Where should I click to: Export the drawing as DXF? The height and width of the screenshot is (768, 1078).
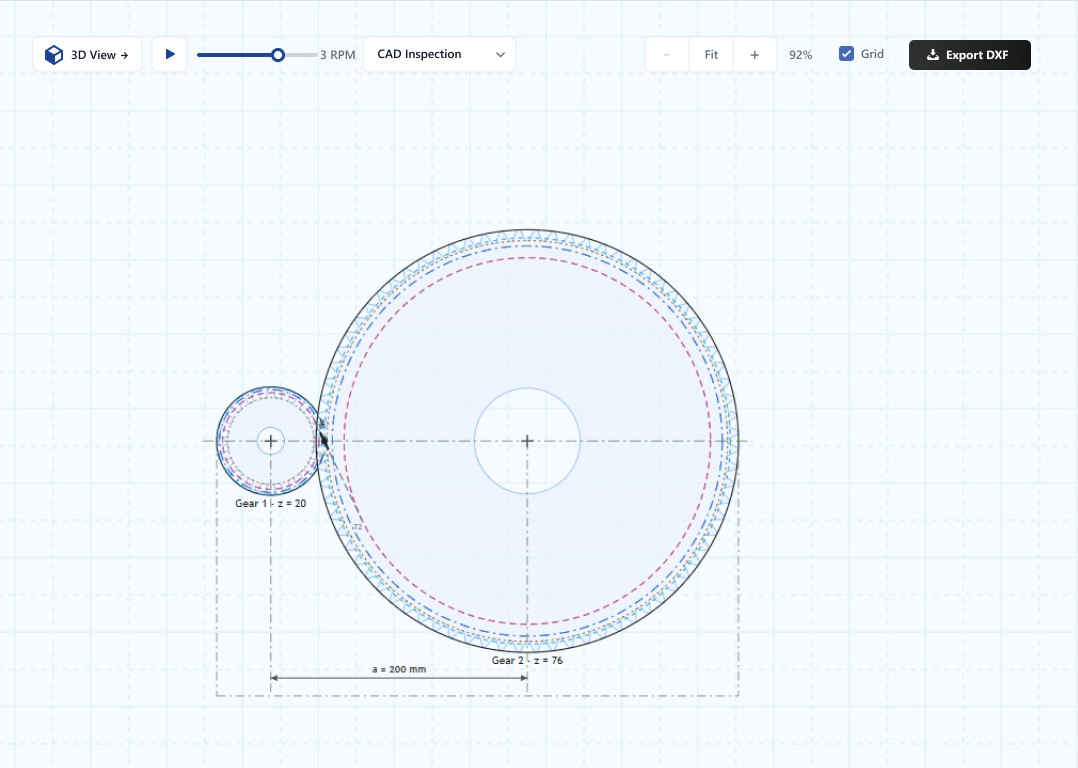pyautogui.click(x=969, y=55)
